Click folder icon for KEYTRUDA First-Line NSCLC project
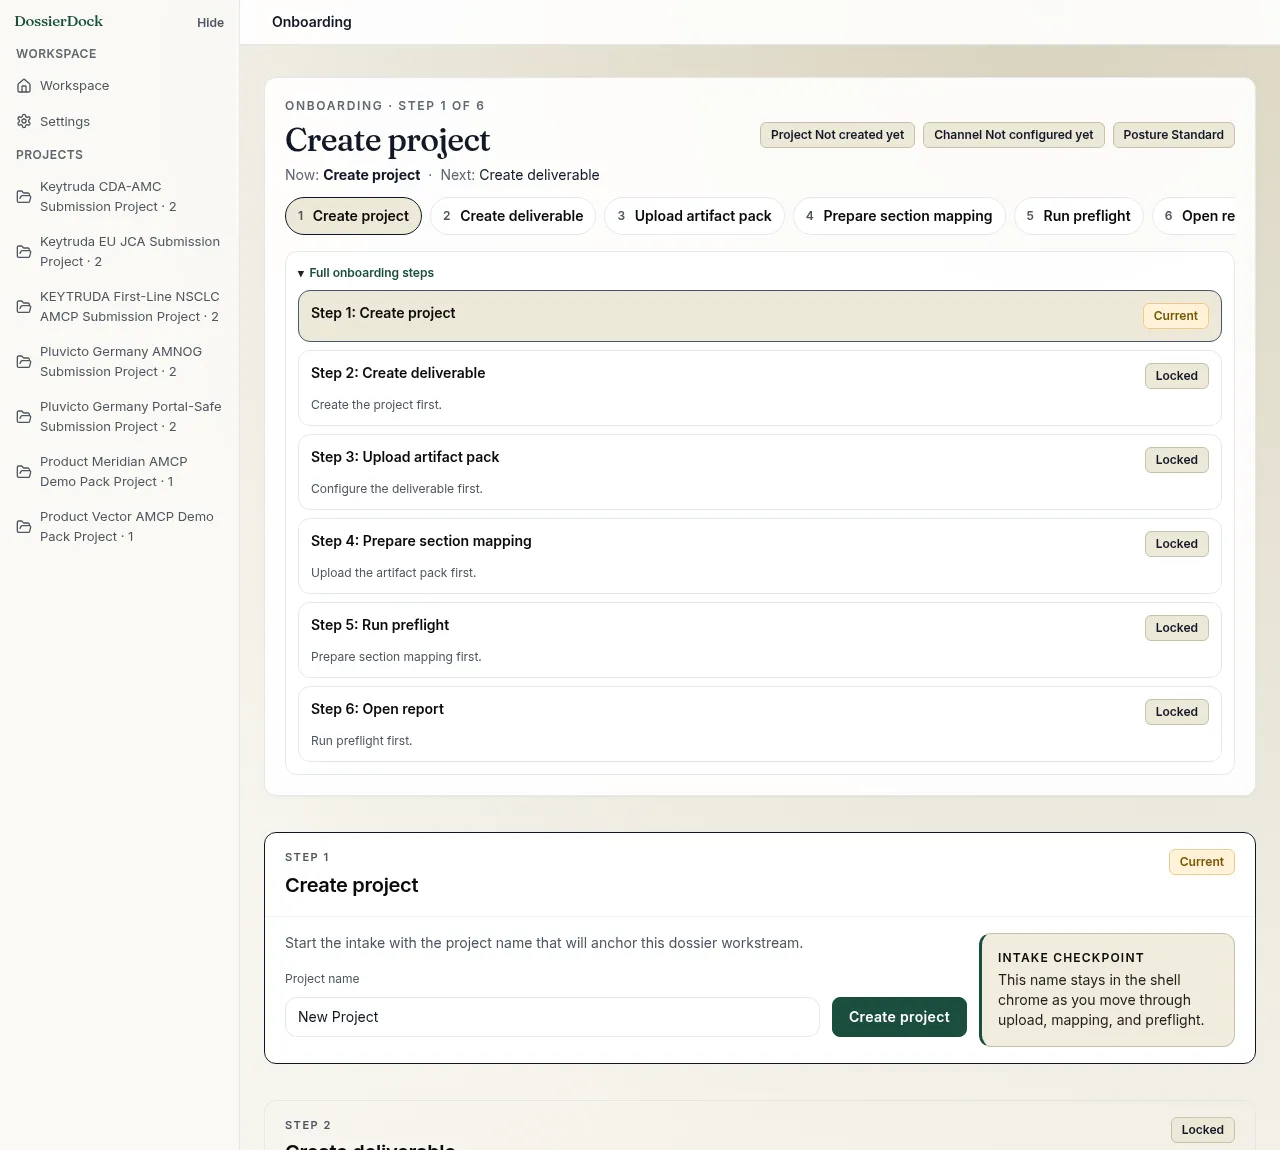Viewport: 1280px width, 1150px height. [x=24, y=307]
